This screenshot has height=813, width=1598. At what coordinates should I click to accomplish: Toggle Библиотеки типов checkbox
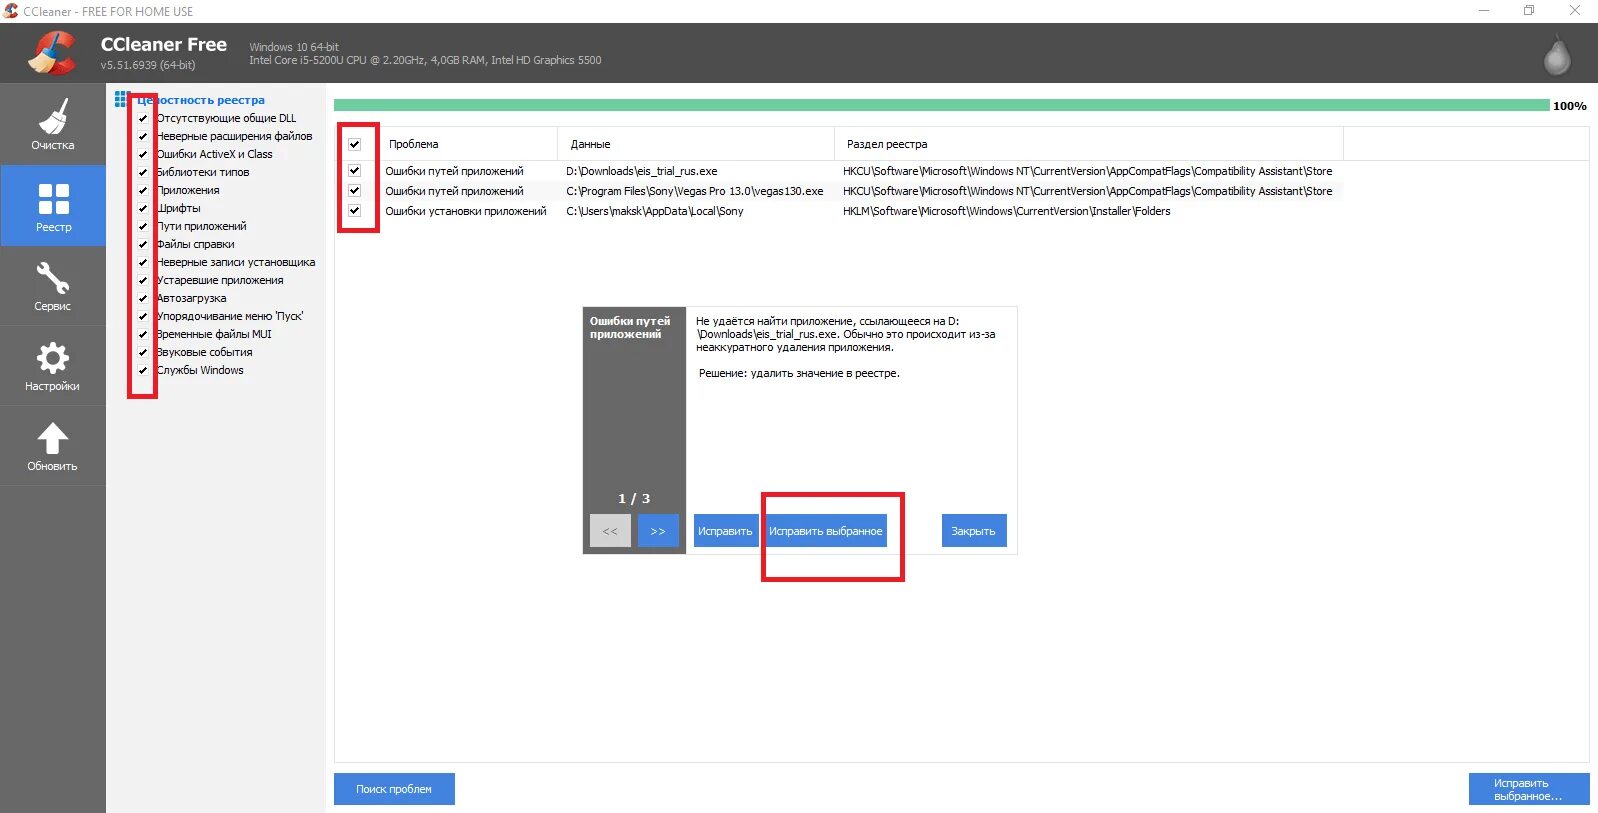click(143, 172)
